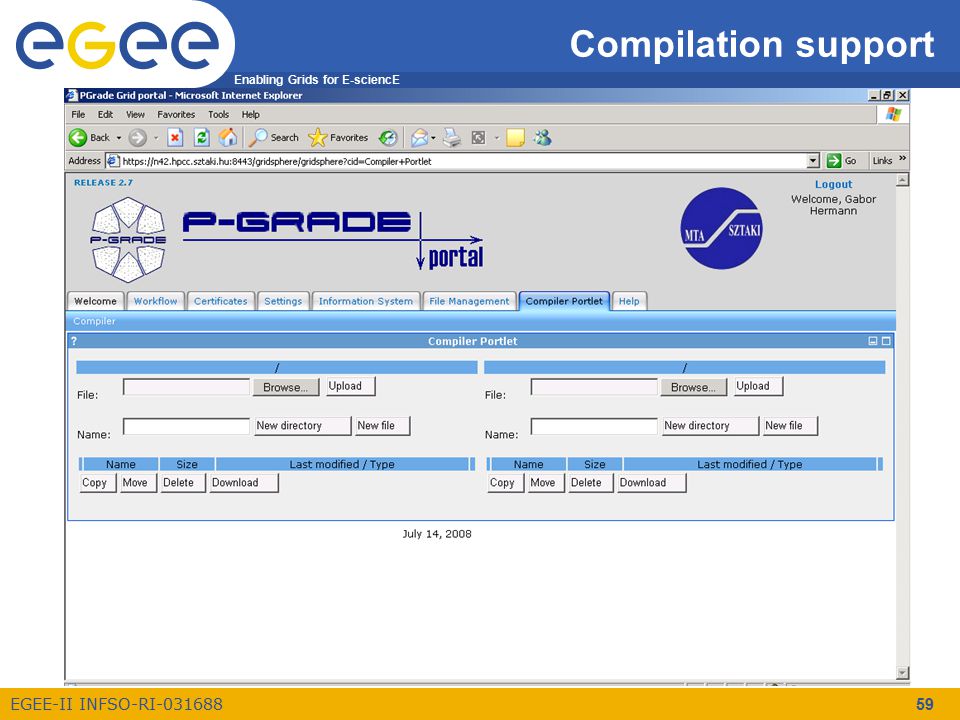Open the Mail icon dropdown arrow
This screenshot has height=720, width=960.
click(433, 138)
